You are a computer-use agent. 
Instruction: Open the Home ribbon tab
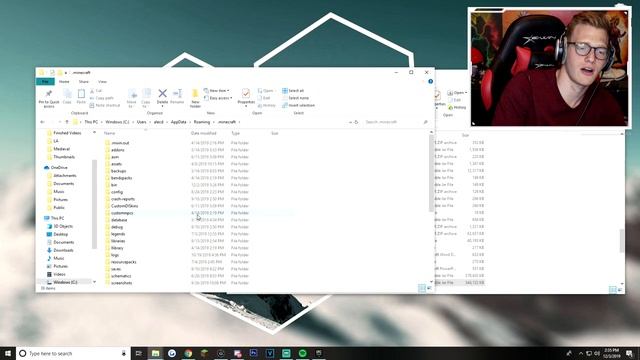coord(64,82)
